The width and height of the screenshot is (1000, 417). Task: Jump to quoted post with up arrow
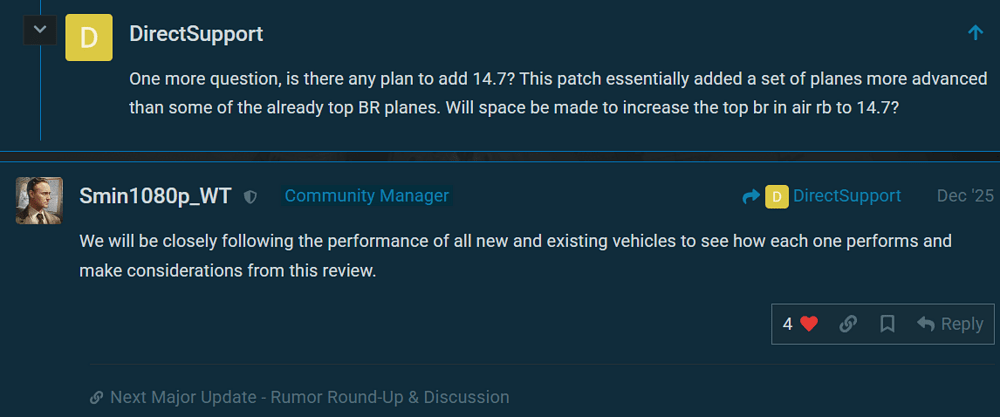tap(976, 33)
